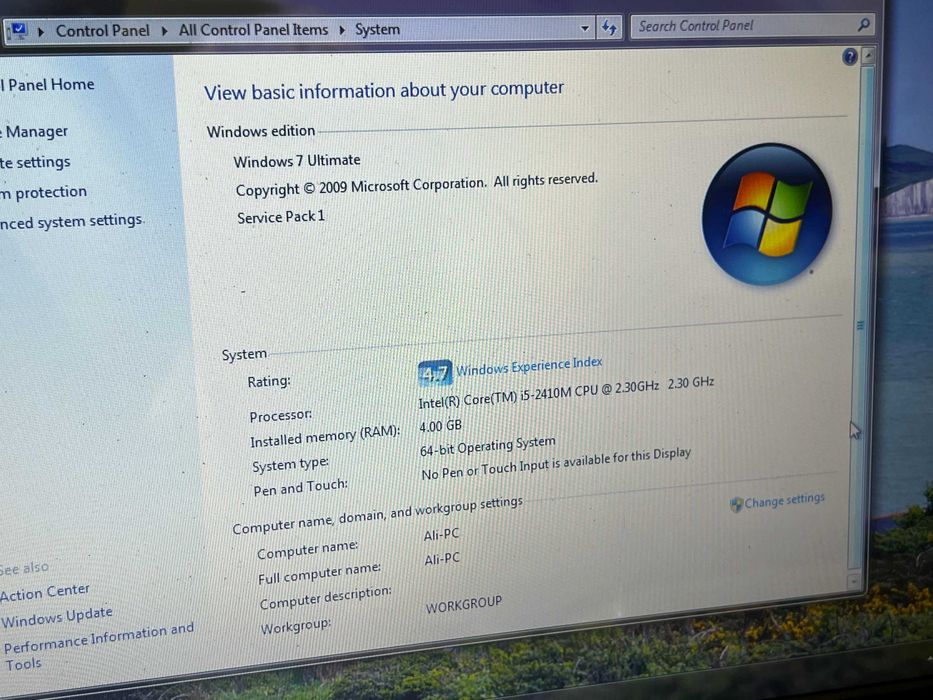The width and height of the screenshot is (933, 700).
Task: Click the 4.00 GB memory value
Action: (x=440, y=426)
